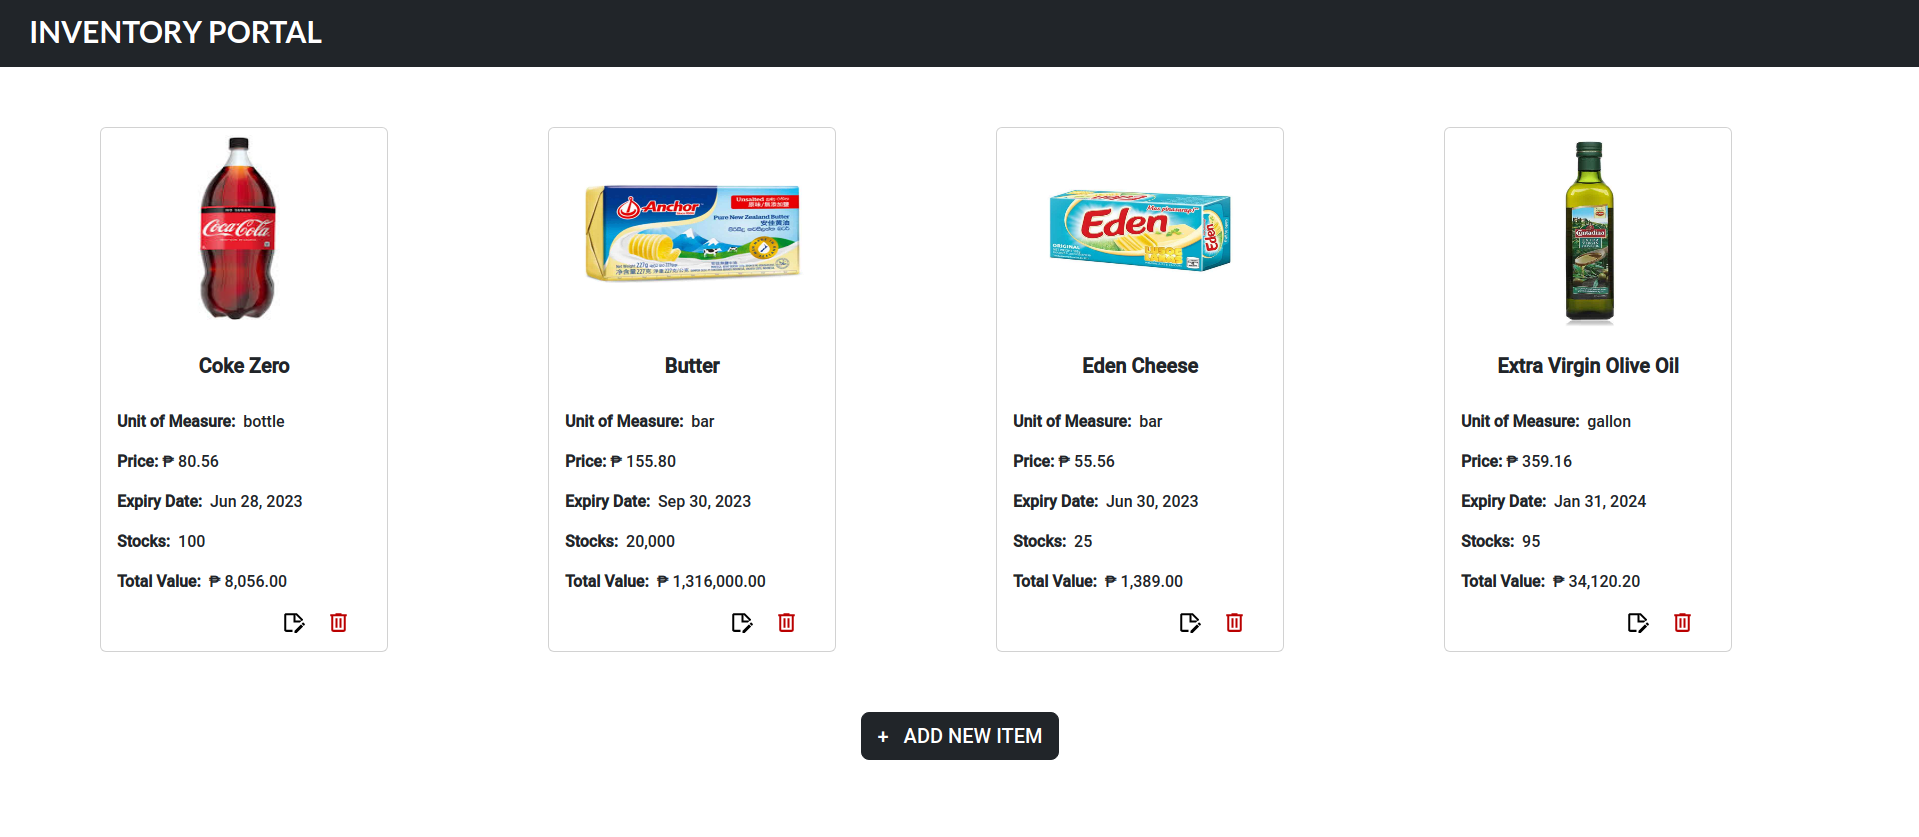Select the Coke Zero product title
1919x837 pixels.
243,365
